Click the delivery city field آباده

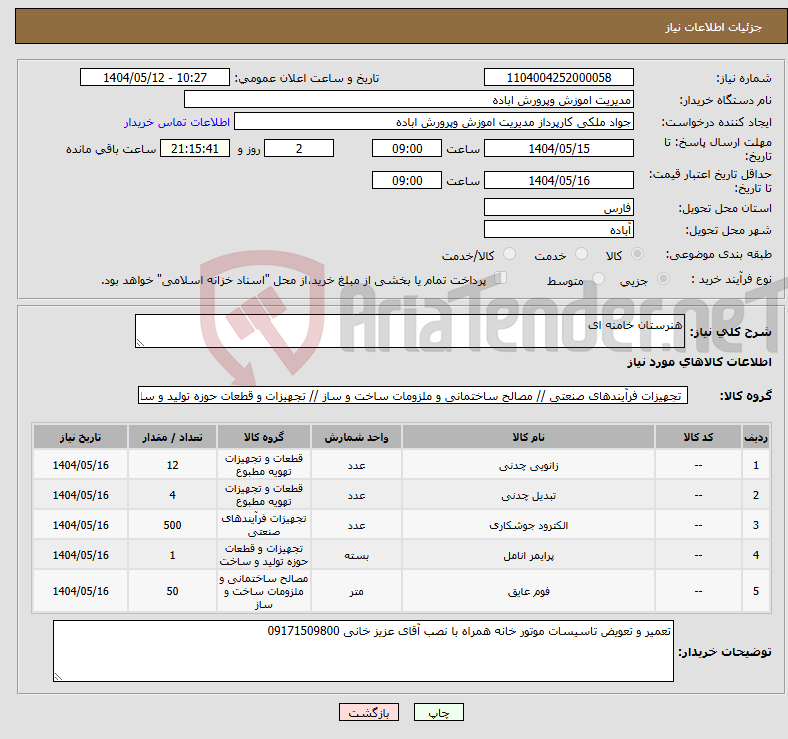[558, 229]
